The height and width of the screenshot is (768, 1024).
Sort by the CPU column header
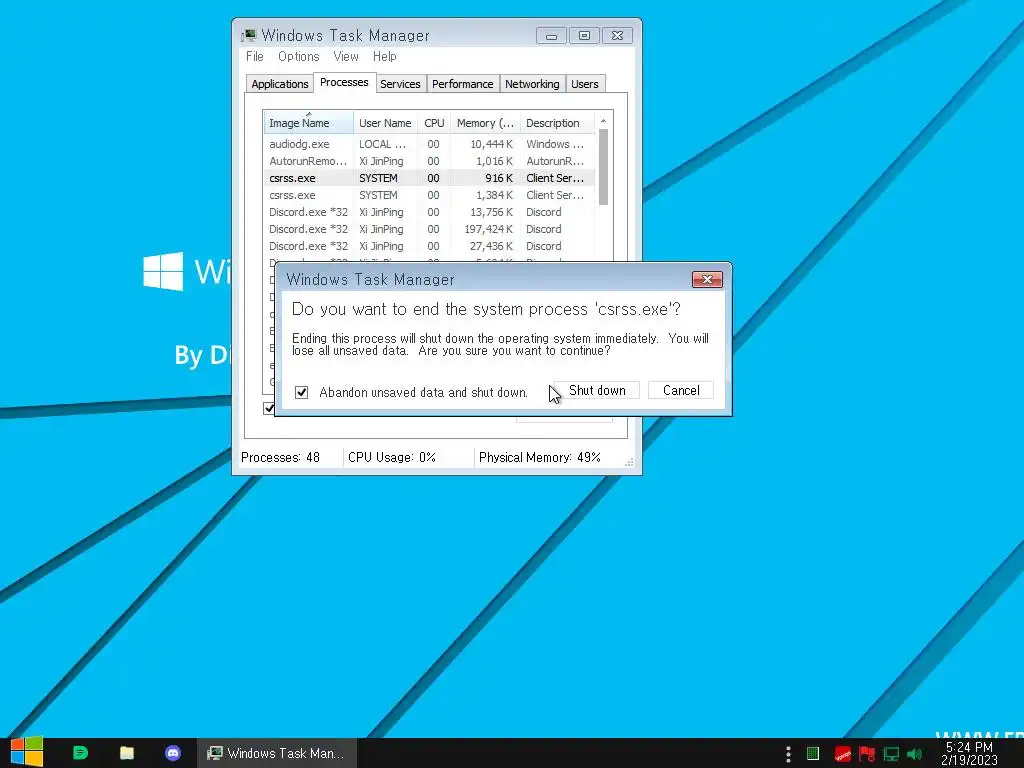pyautogui.click(x=434, y=123)
